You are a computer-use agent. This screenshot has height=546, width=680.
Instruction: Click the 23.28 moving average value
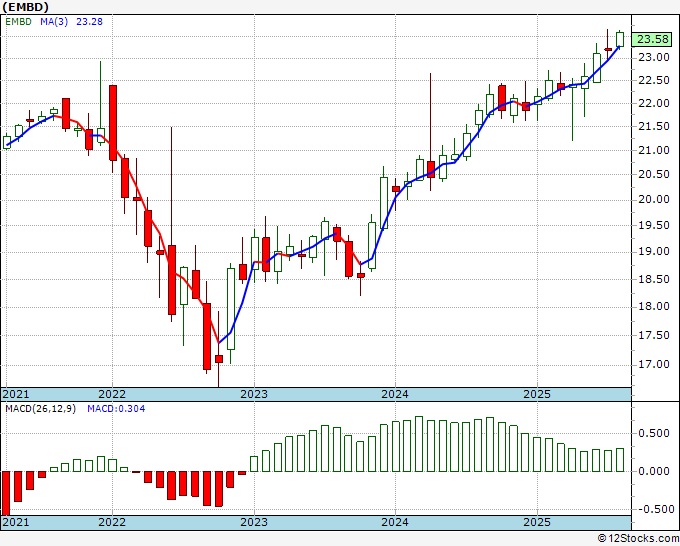click(x=89, y=21)
